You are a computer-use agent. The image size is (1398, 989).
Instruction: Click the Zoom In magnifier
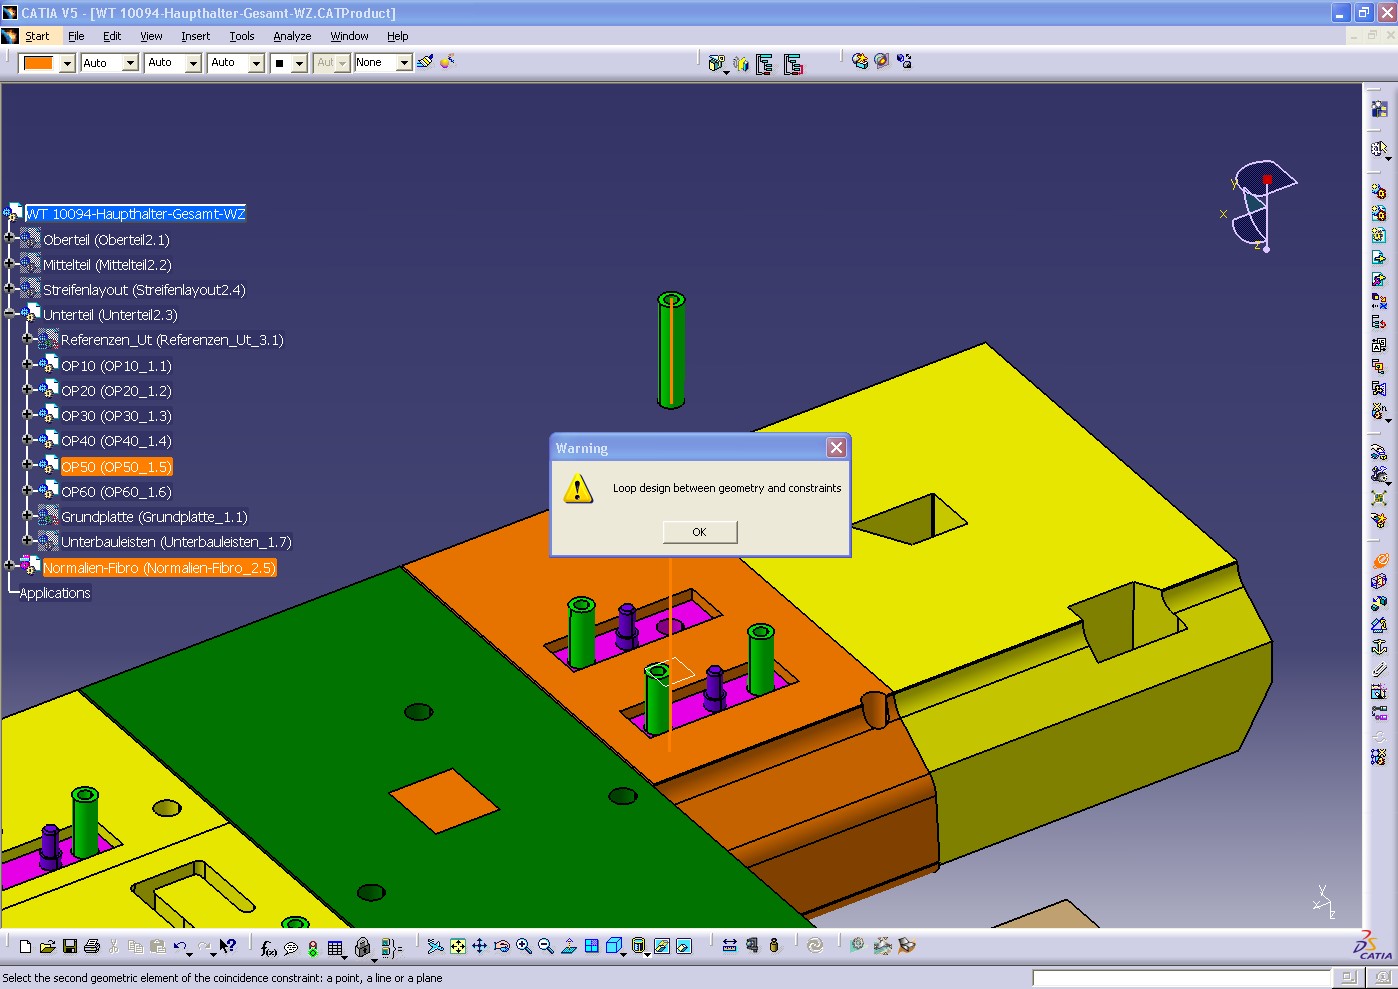pos(524,946)
